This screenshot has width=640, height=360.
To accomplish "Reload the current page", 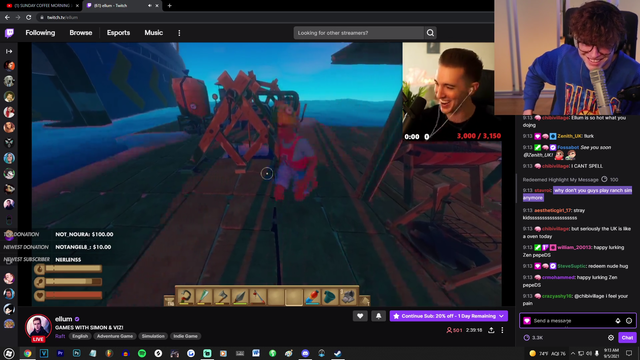I will click(x=29, y=17).
